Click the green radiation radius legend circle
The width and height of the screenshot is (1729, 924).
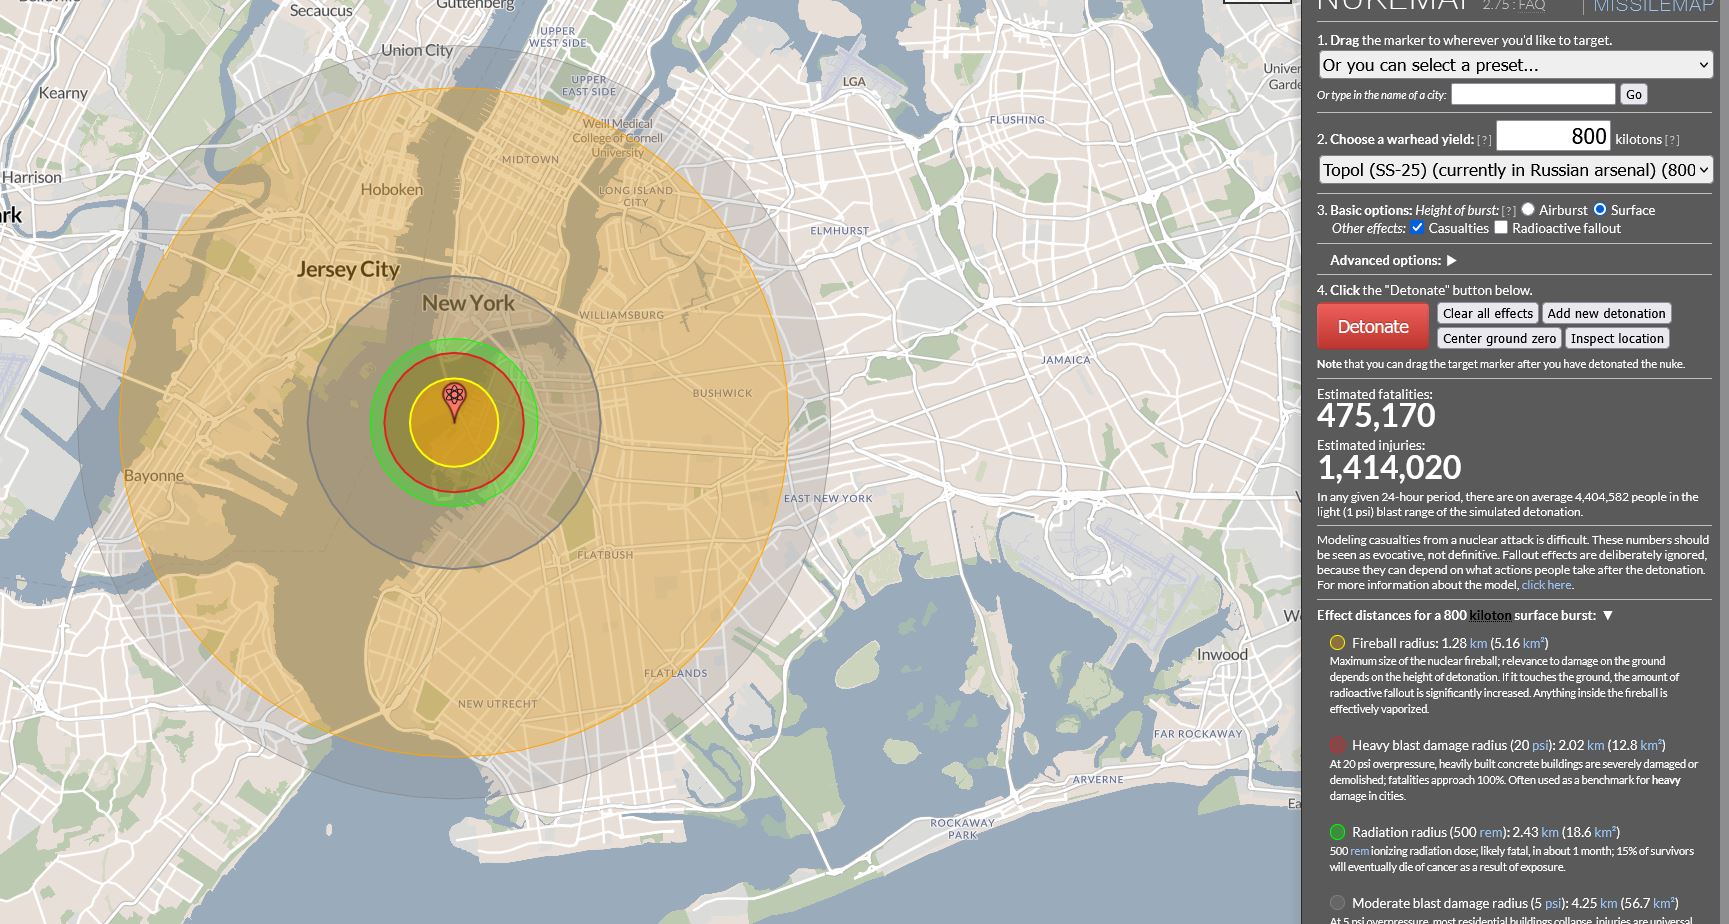click(1337, 832)
